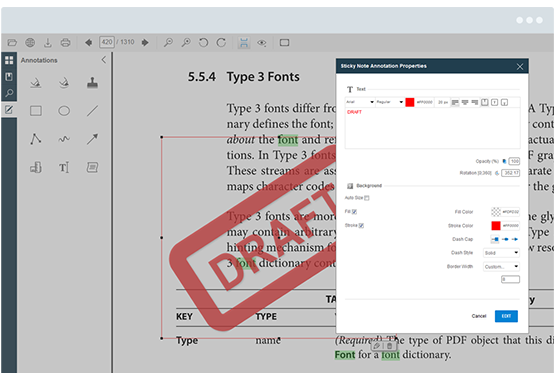Set vertical alignment to top
Image resolution: width=555 pixels, height=373 pixels.
click(x=485, y=102)
